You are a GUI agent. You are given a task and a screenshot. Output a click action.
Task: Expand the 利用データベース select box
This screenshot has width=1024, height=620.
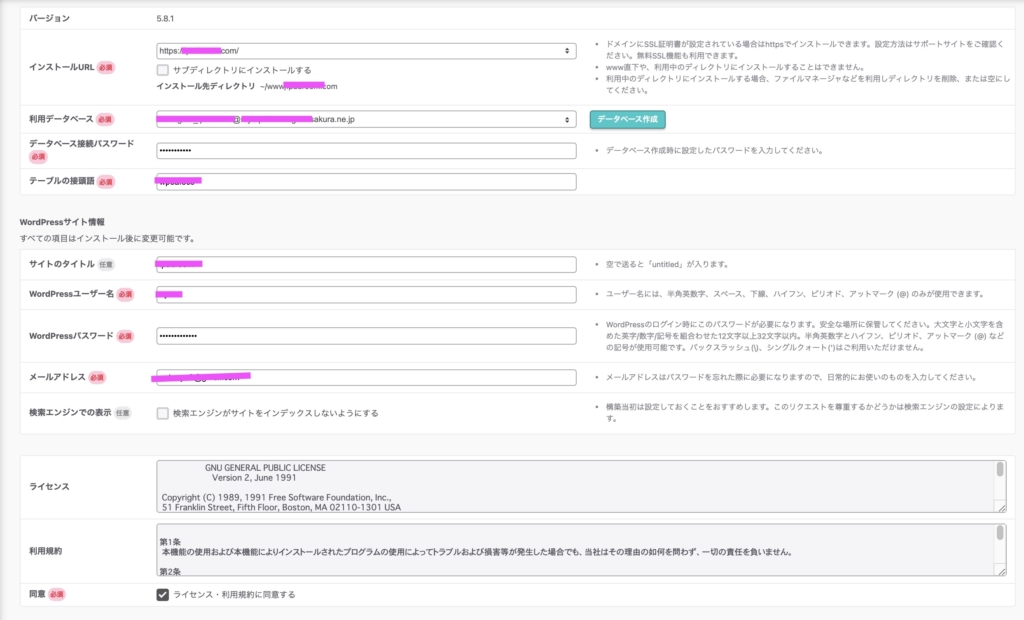click(x=366, y=119)
